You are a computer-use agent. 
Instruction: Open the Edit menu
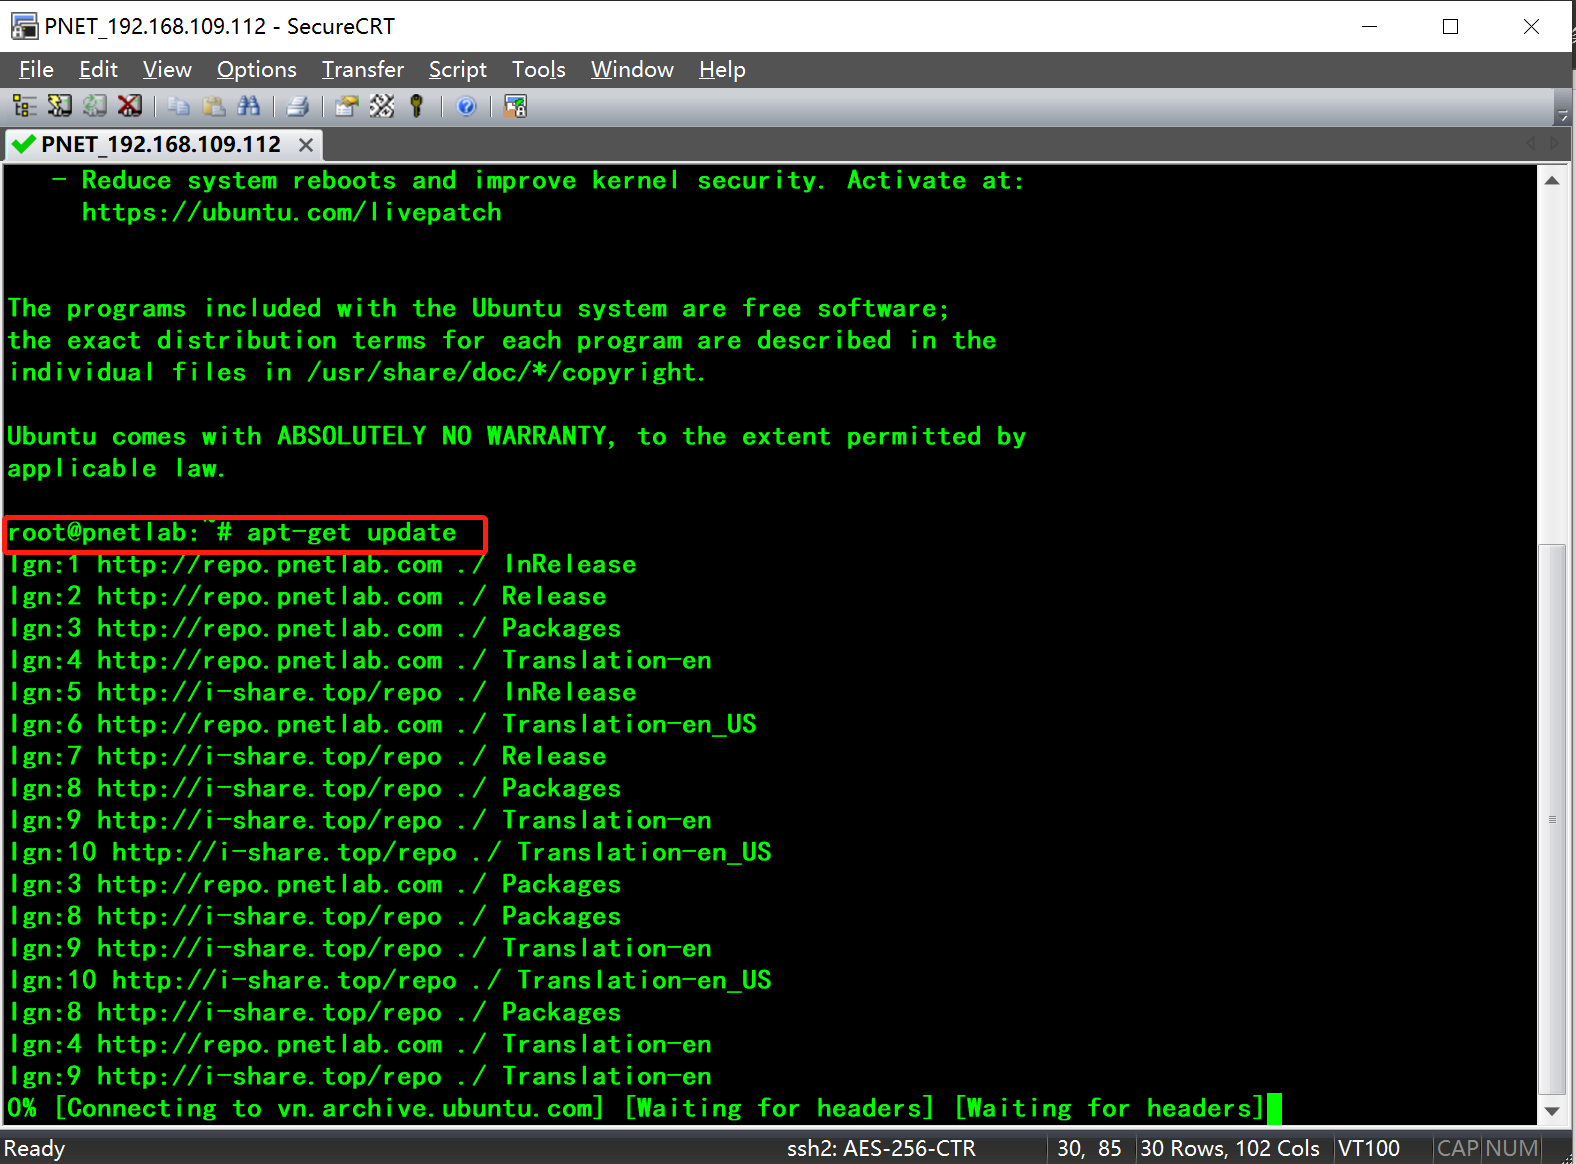(x=98, y=69)
